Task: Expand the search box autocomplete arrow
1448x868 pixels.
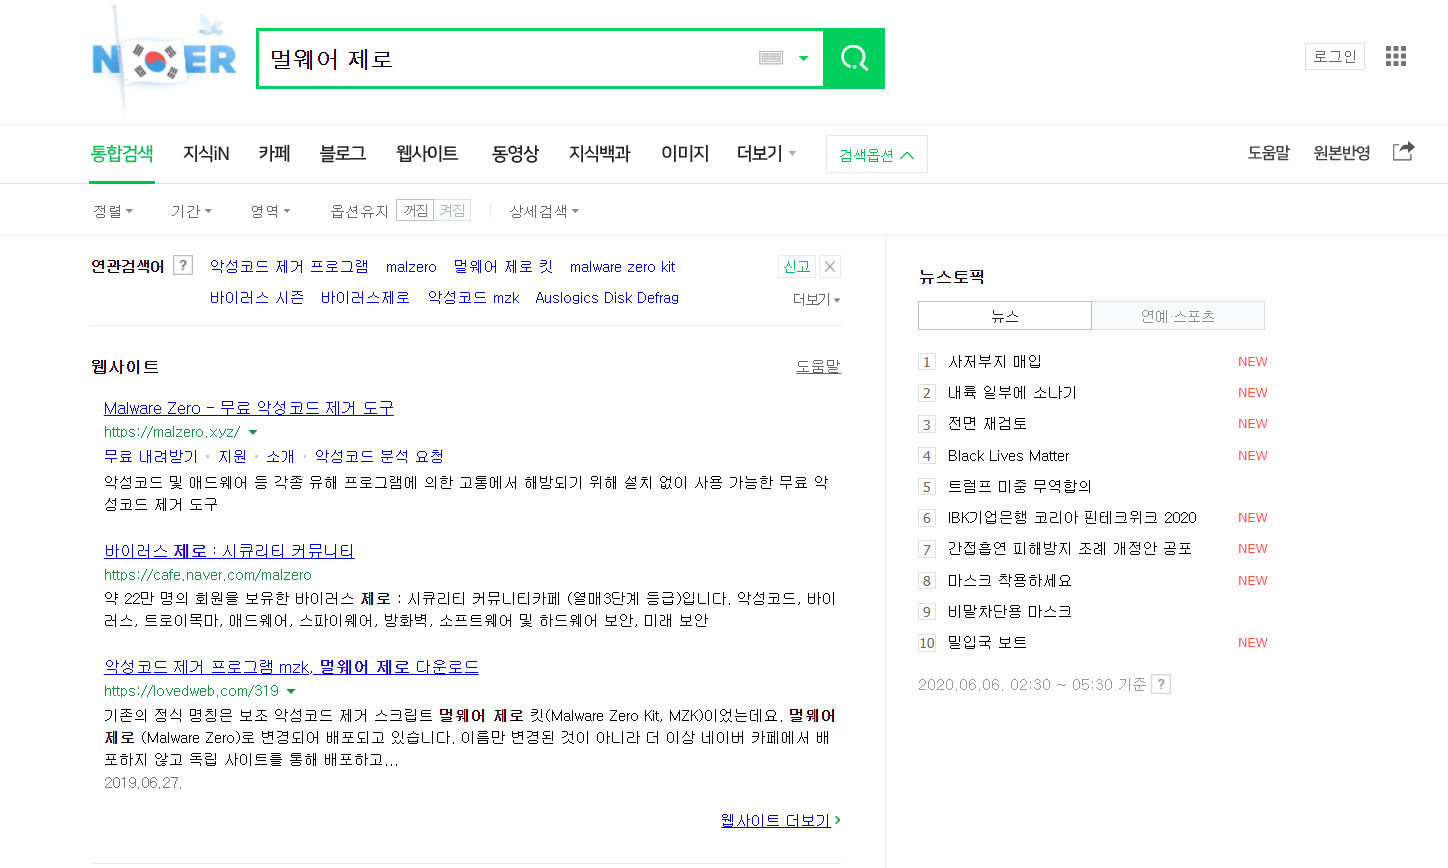Action: [x=803, y=58]
